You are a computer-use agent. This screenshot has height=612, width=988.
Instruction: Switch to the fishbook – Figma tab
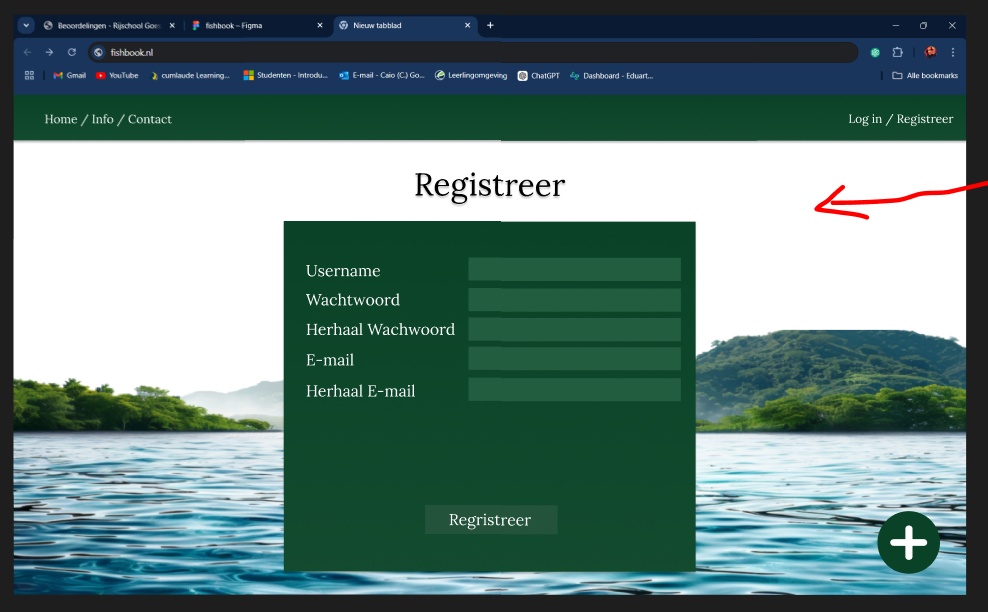pyautogui.click(x=250, y=25)
